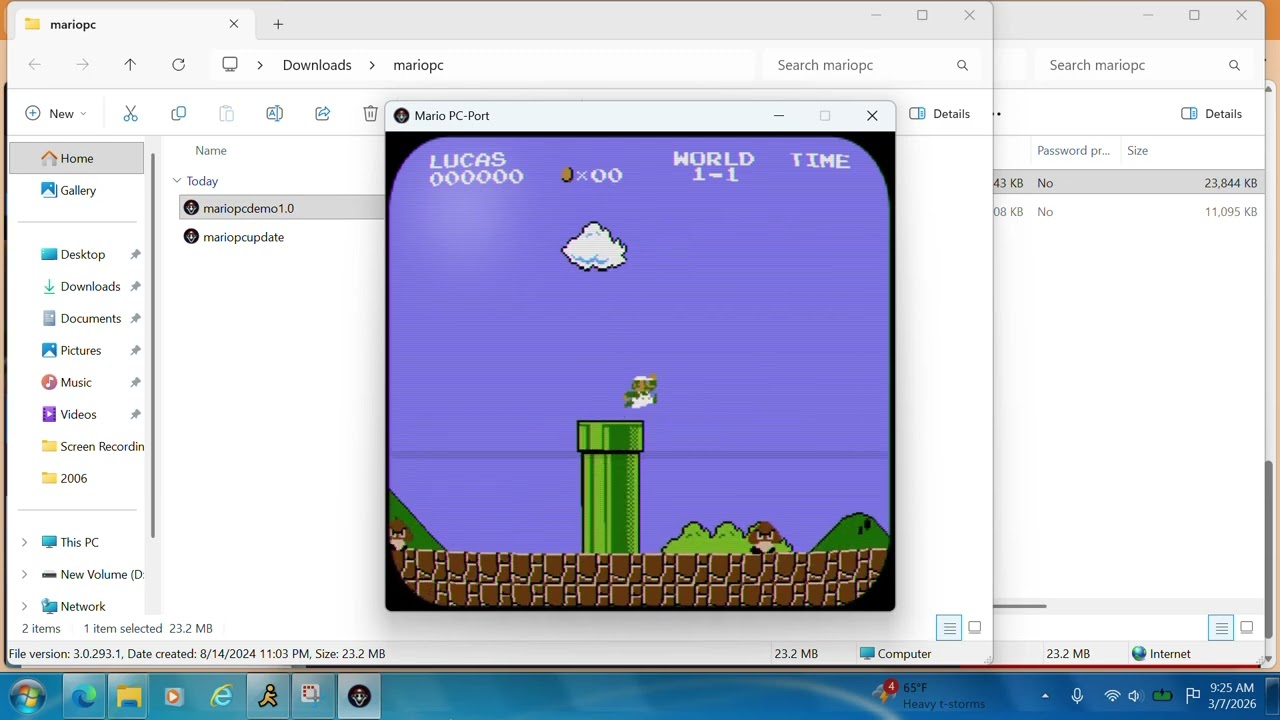Show hidden system tray icons

[1045, 696]
